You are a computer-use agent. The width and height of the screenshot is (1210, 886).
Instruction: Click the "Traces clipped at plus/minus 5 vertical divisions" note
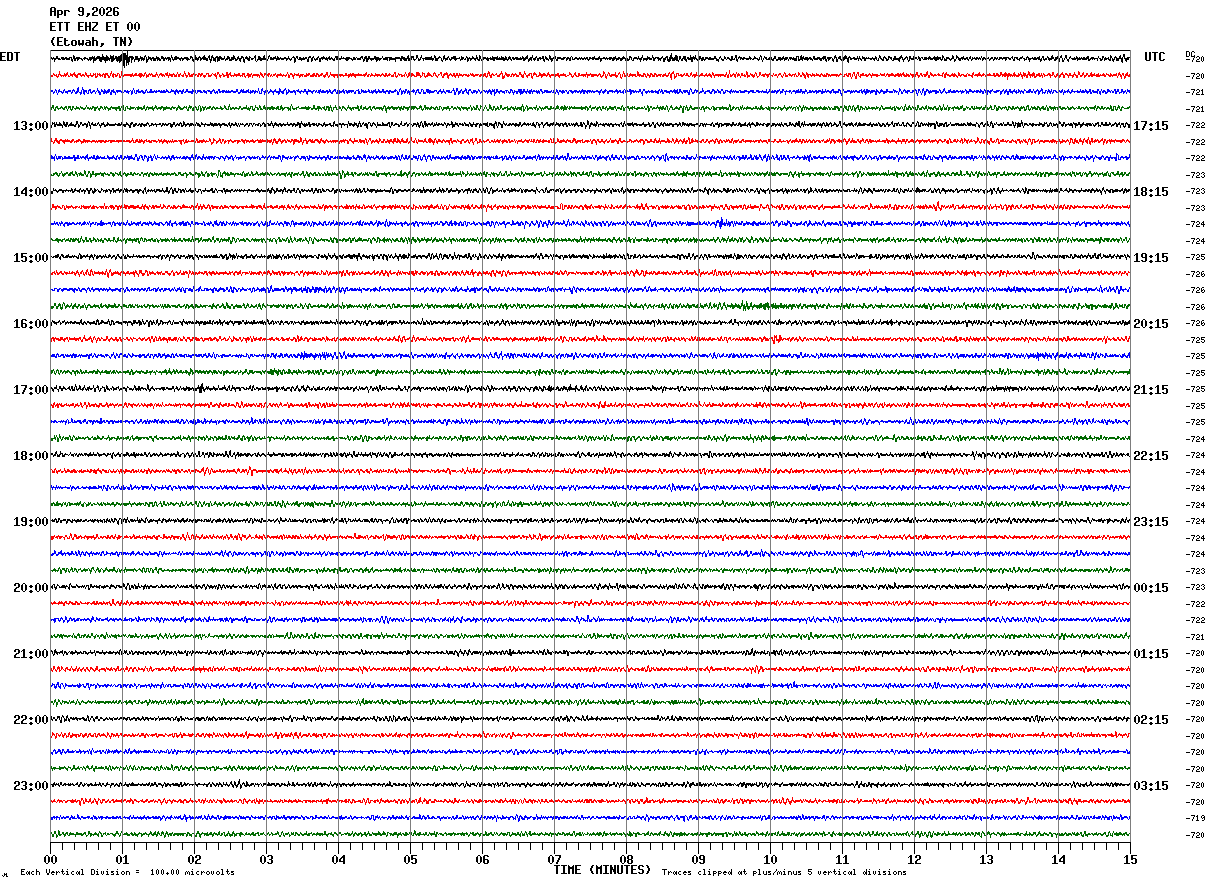tap(784, 872)
